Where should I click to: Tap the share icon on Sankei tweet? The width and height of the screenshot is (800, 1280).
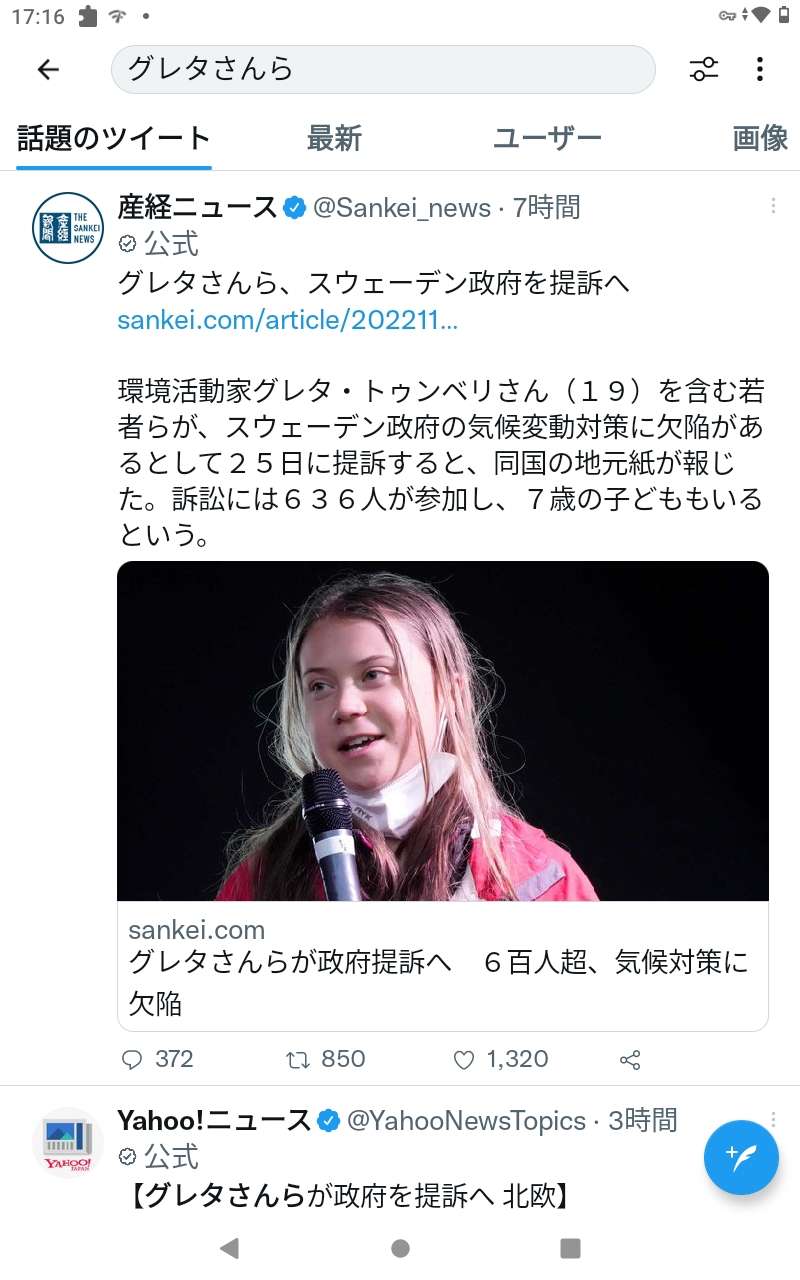click(x=630, y=1060)
